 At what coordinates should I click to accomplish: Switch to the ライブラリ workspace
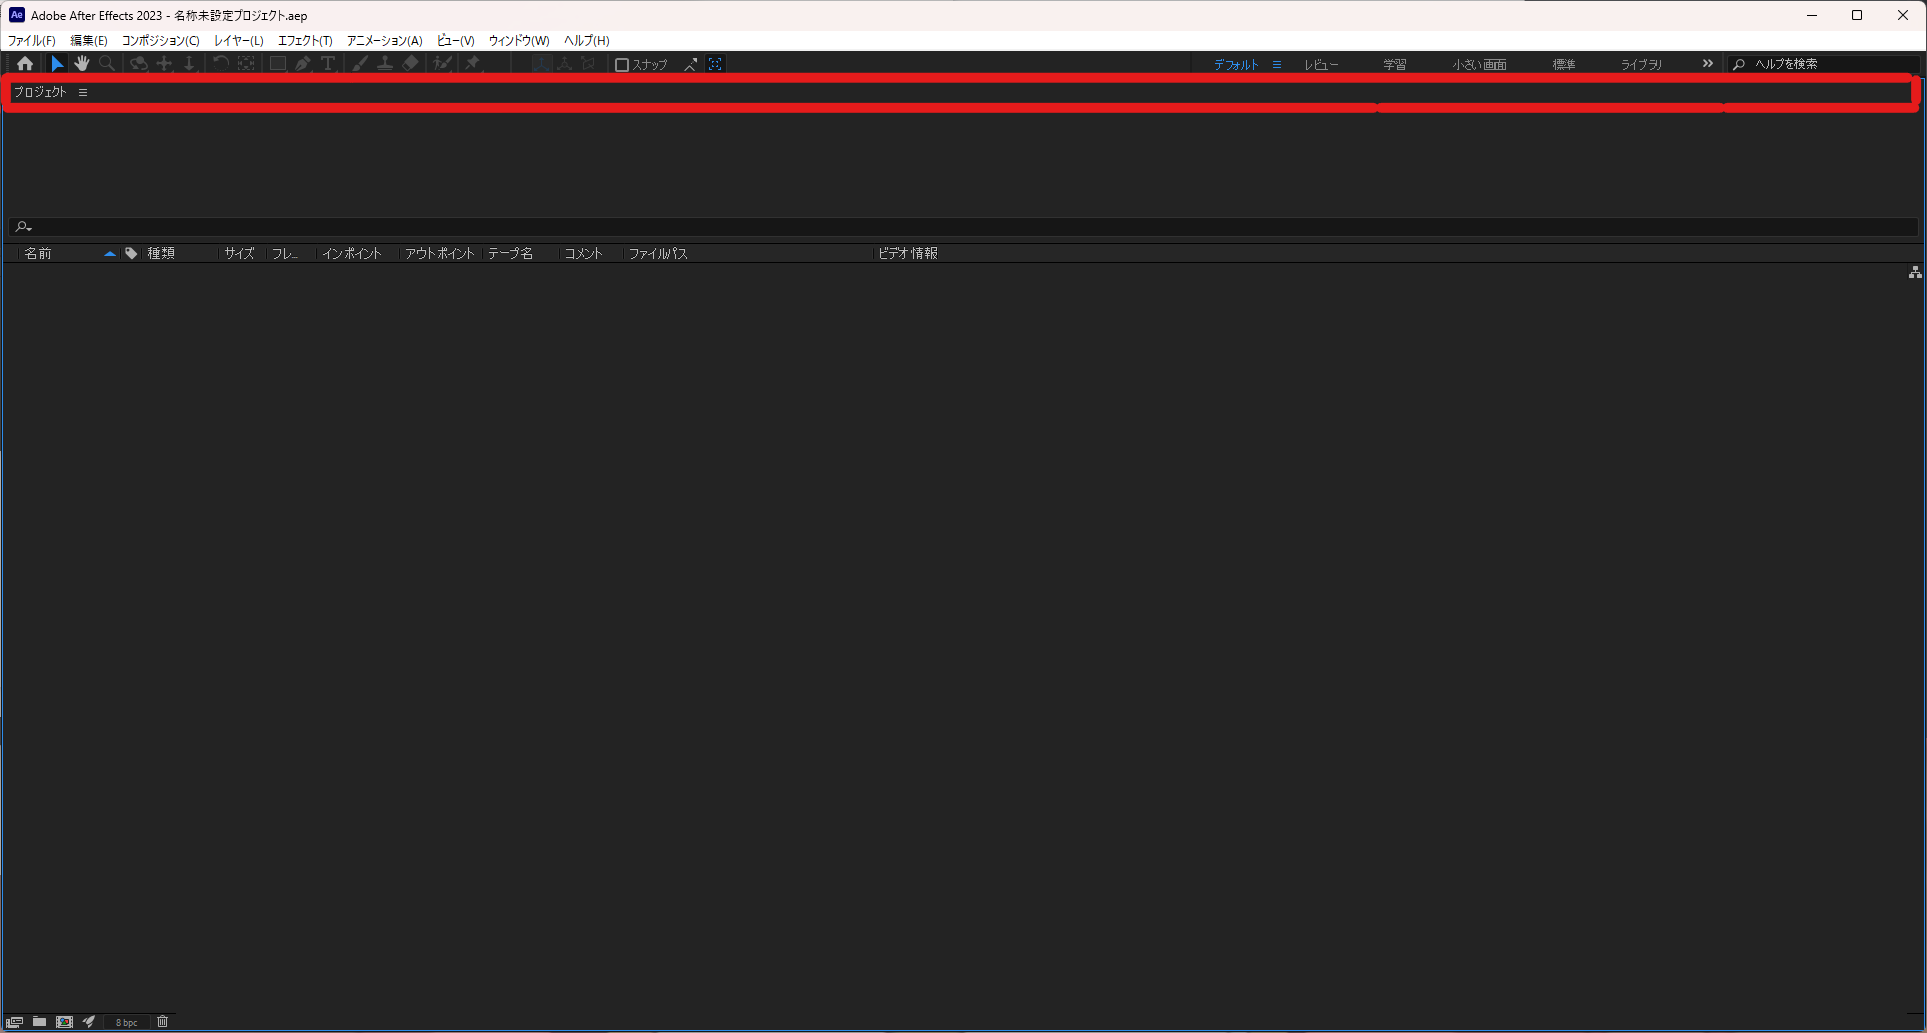pyautogui.click(x=1641, y=65)
